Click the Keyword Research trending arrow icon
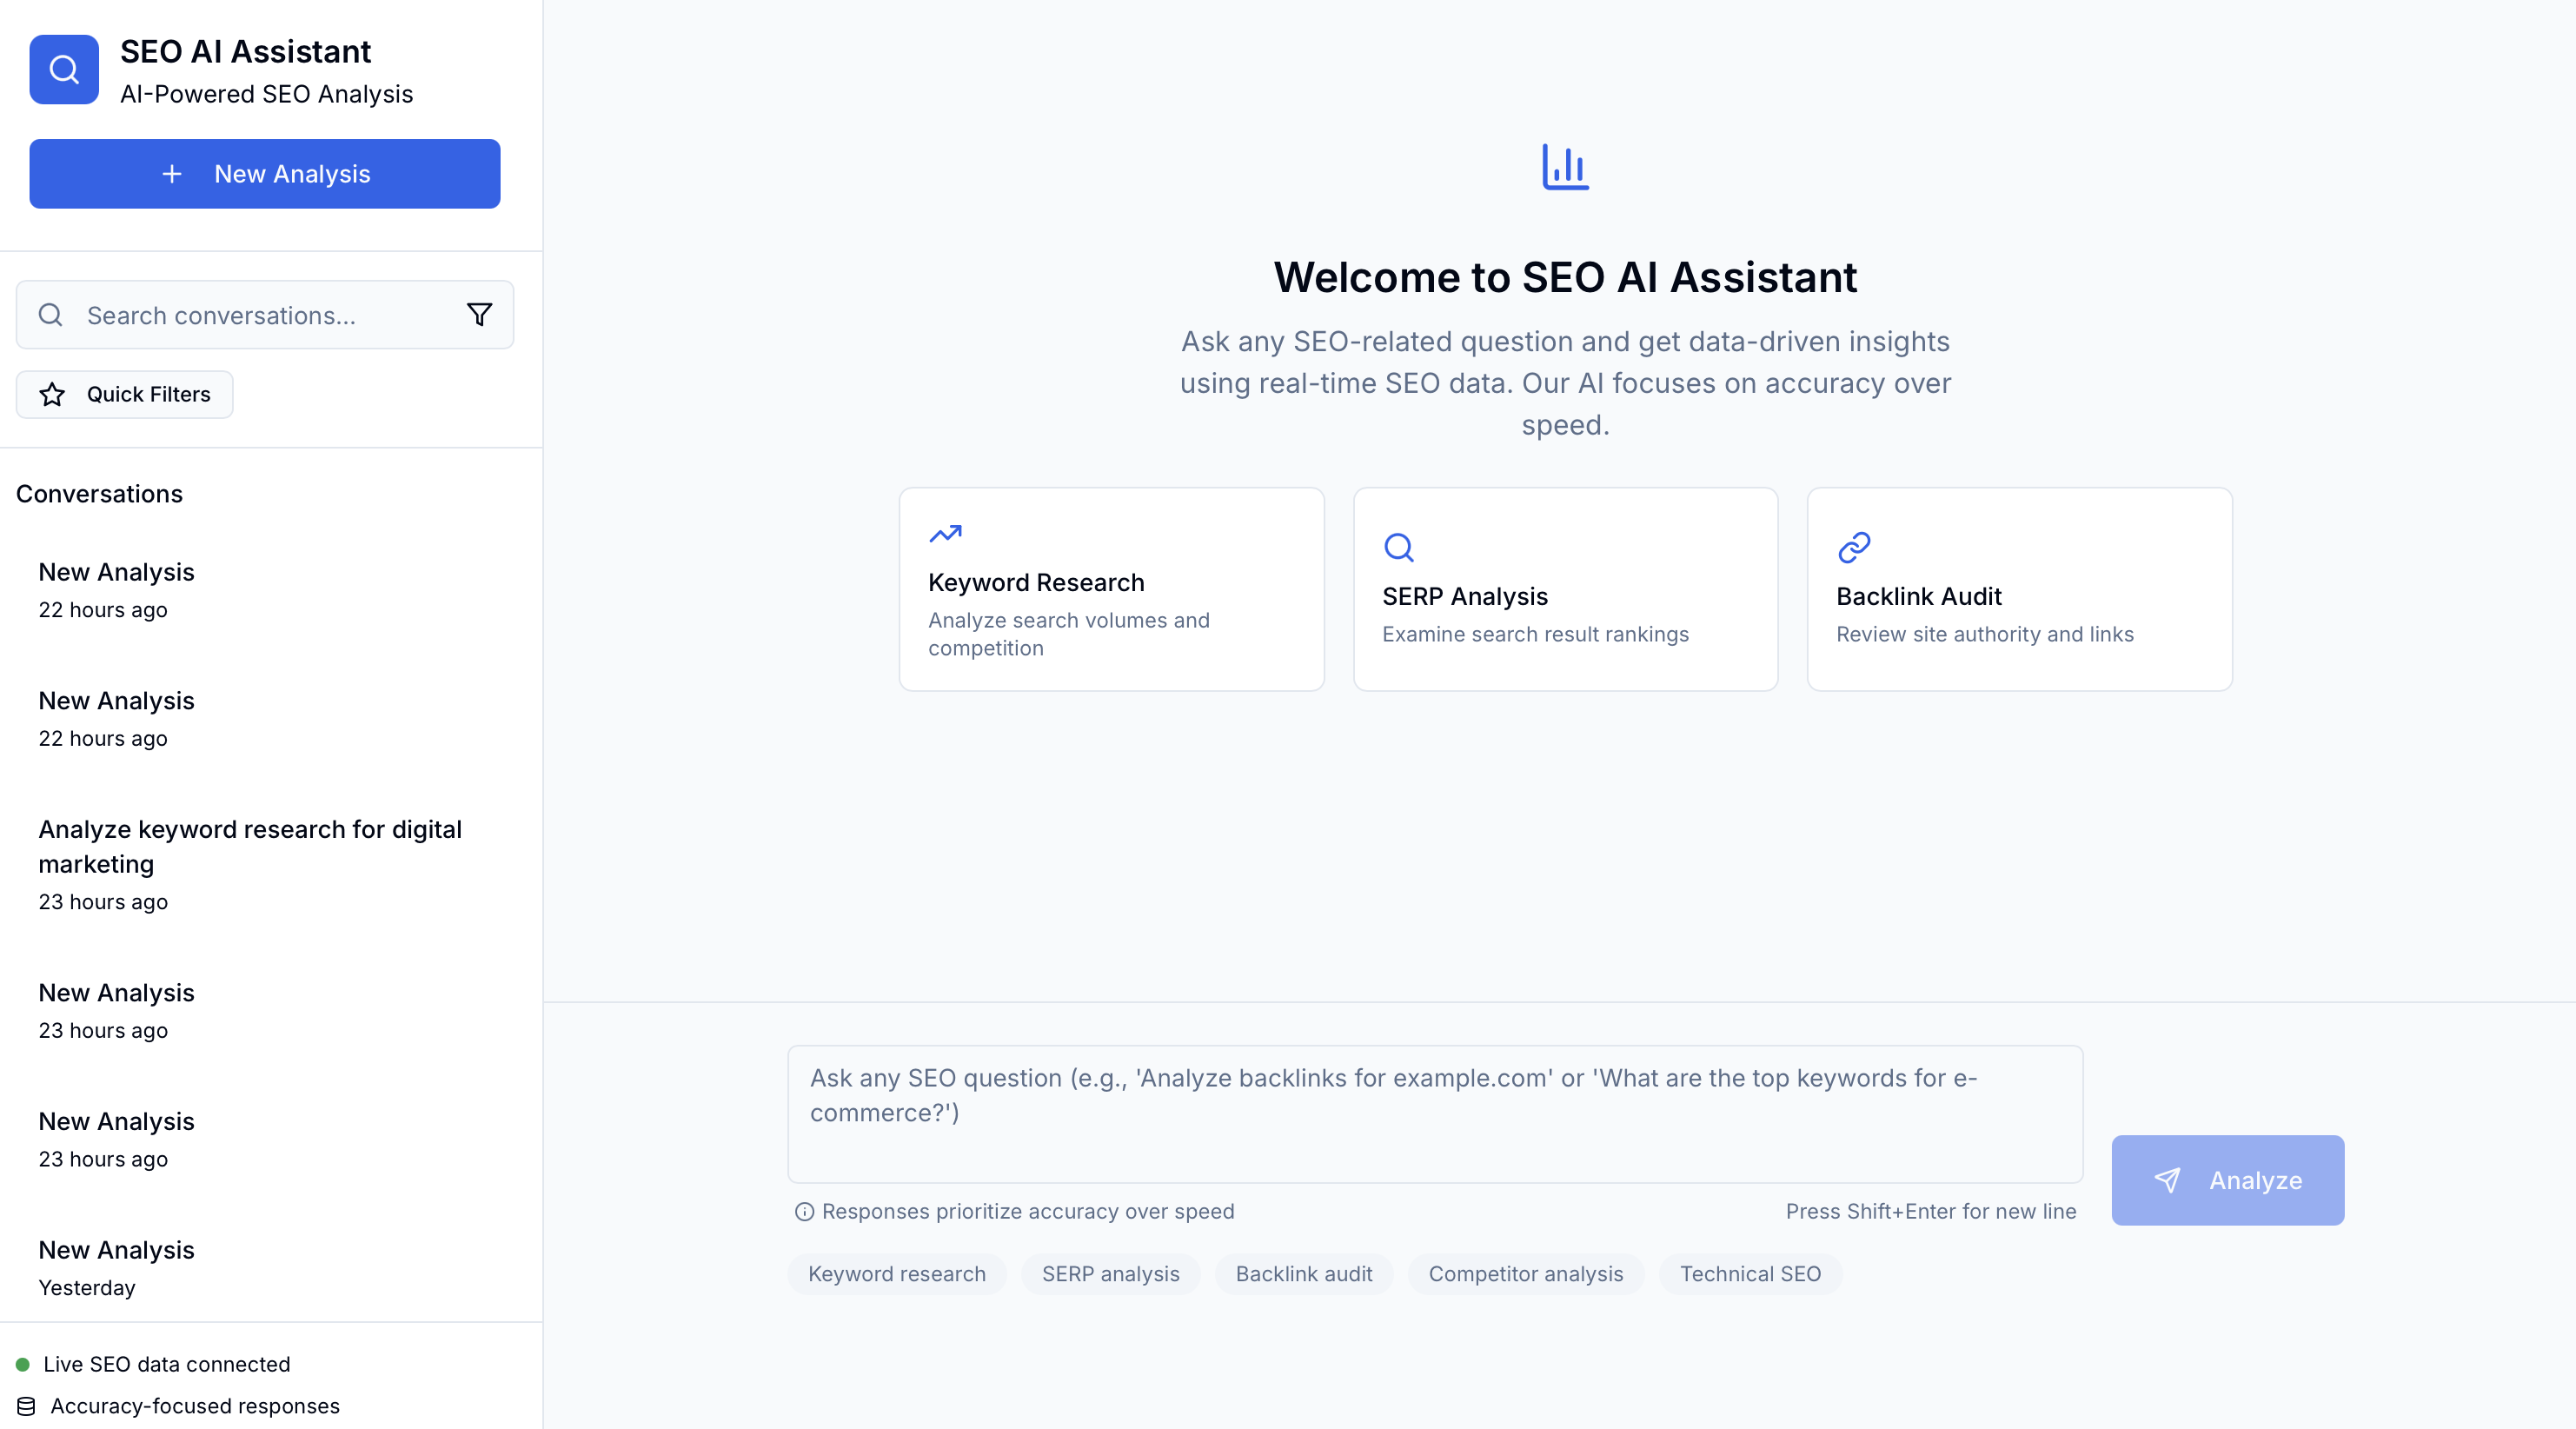2576x1429 pixels. click(945, 534)
